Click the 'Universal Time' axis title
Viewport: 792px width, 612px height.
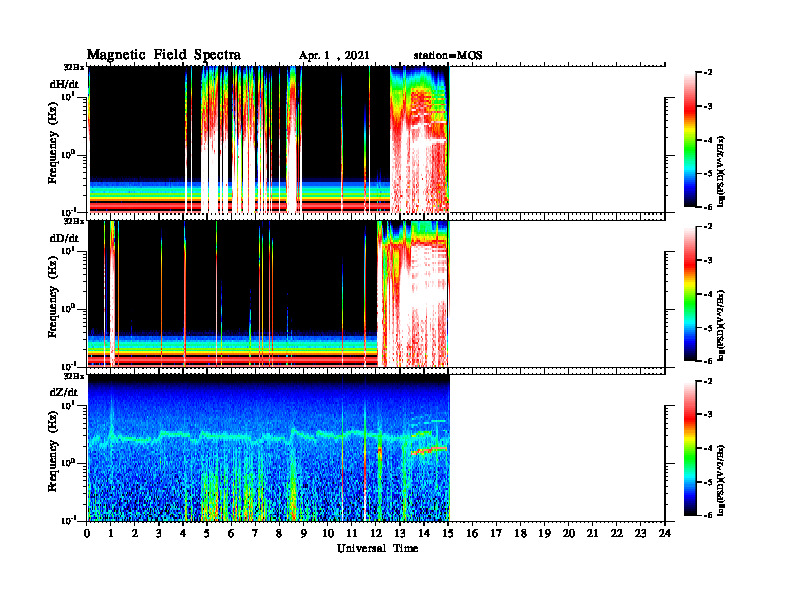[377, 548]
